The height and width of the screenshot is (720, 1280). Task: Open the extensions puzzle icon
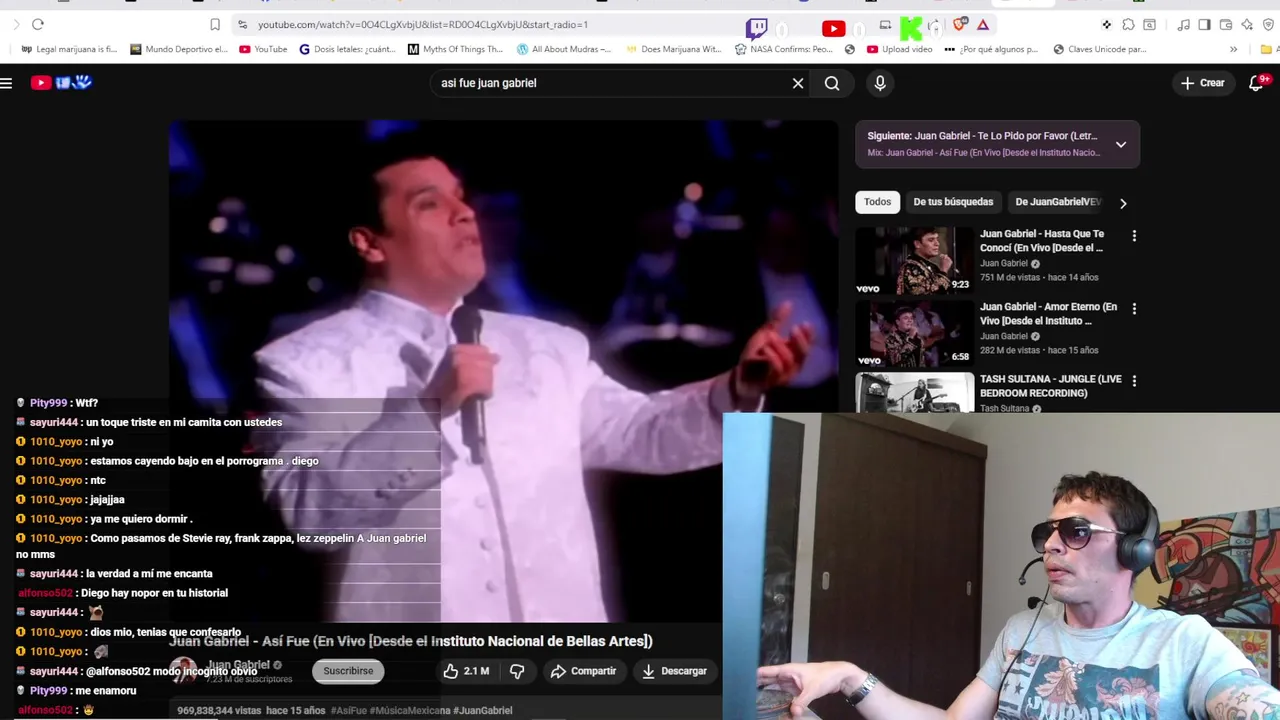point(1128,25)
